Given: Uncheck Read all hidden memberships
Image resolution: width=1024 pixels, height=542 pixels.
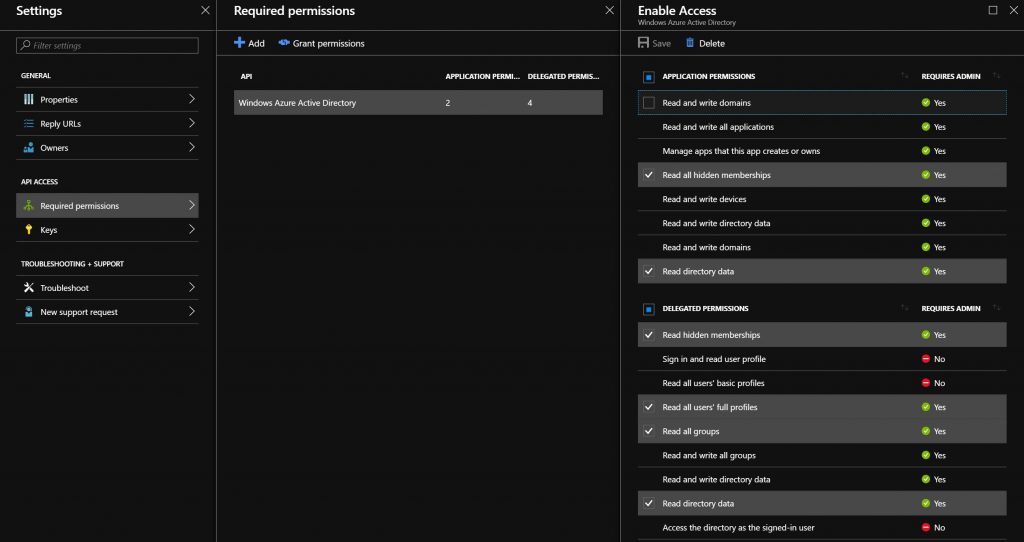Looking at the screenshot, I should tap(648, 175).
